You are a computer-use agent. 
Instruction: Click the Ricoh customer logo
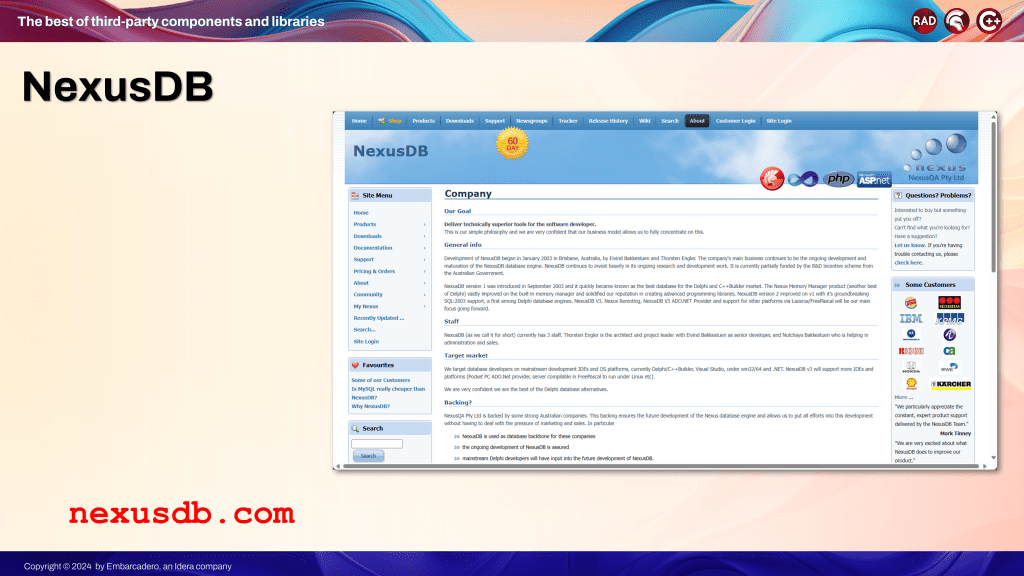click(911, 351)
